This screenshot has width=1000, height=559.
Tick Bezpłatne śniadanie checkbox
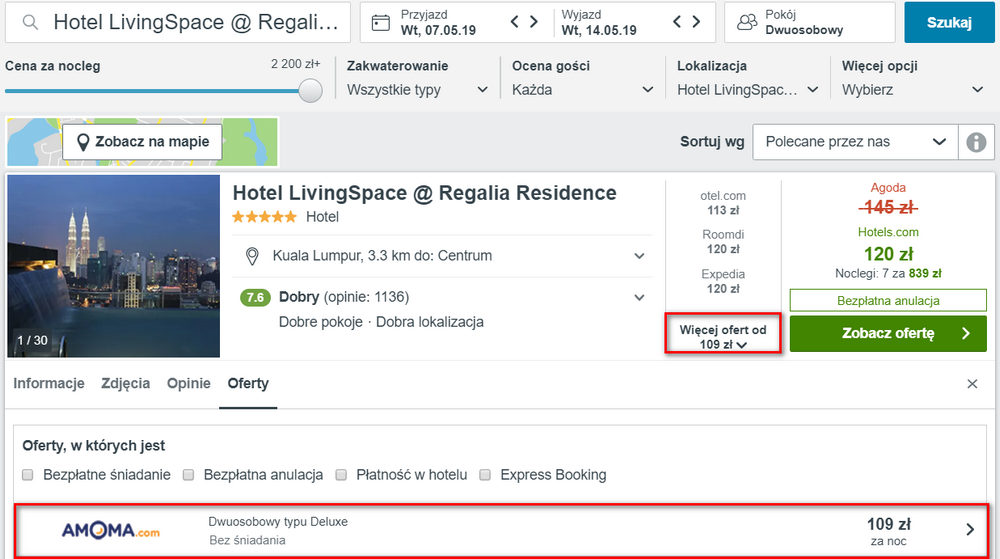click(x=27, y=475)
